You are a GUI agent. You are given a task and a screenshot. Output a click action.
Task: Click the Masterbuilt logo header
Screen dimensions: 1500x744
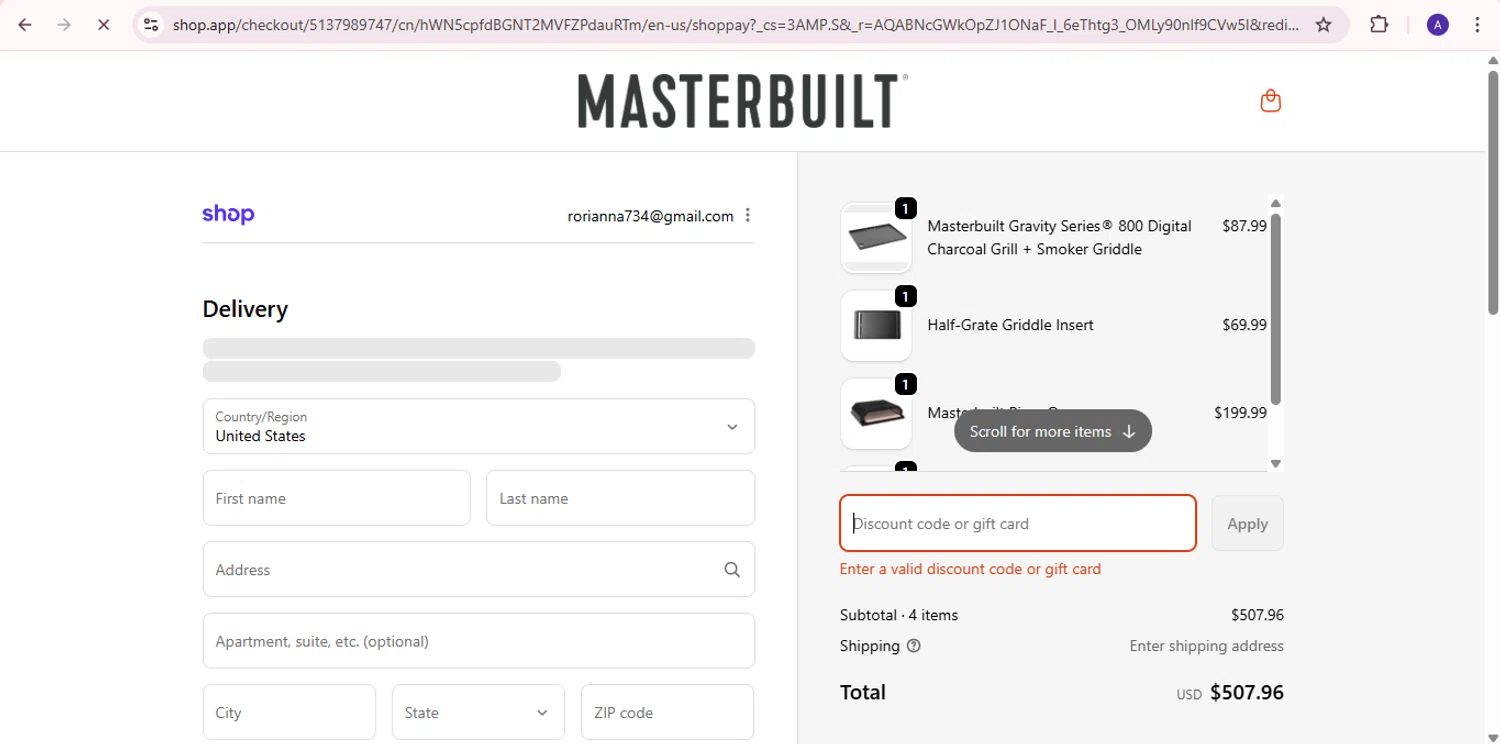(743, 101)
